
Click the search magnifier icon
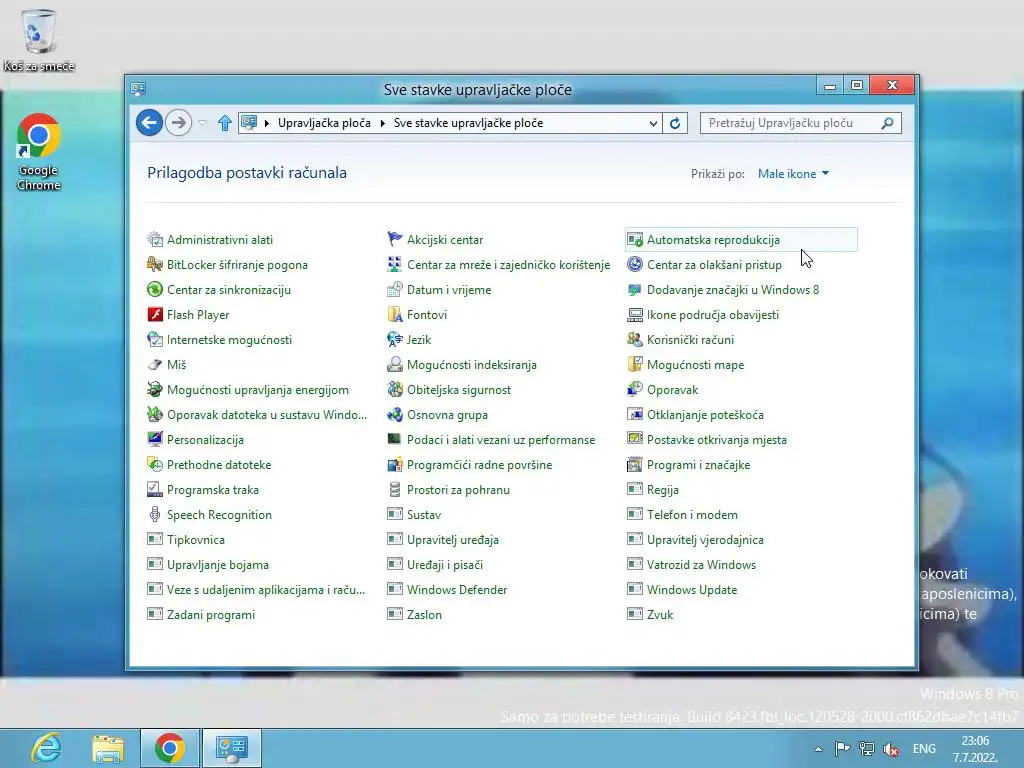pyautogui.click(x=888, y=123)
